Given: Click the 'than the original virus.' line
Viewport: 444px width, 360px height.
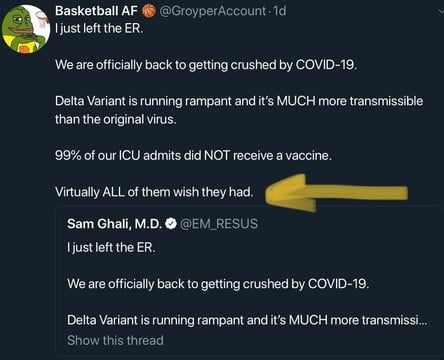Looking at the screenshot, I should 116,119.
